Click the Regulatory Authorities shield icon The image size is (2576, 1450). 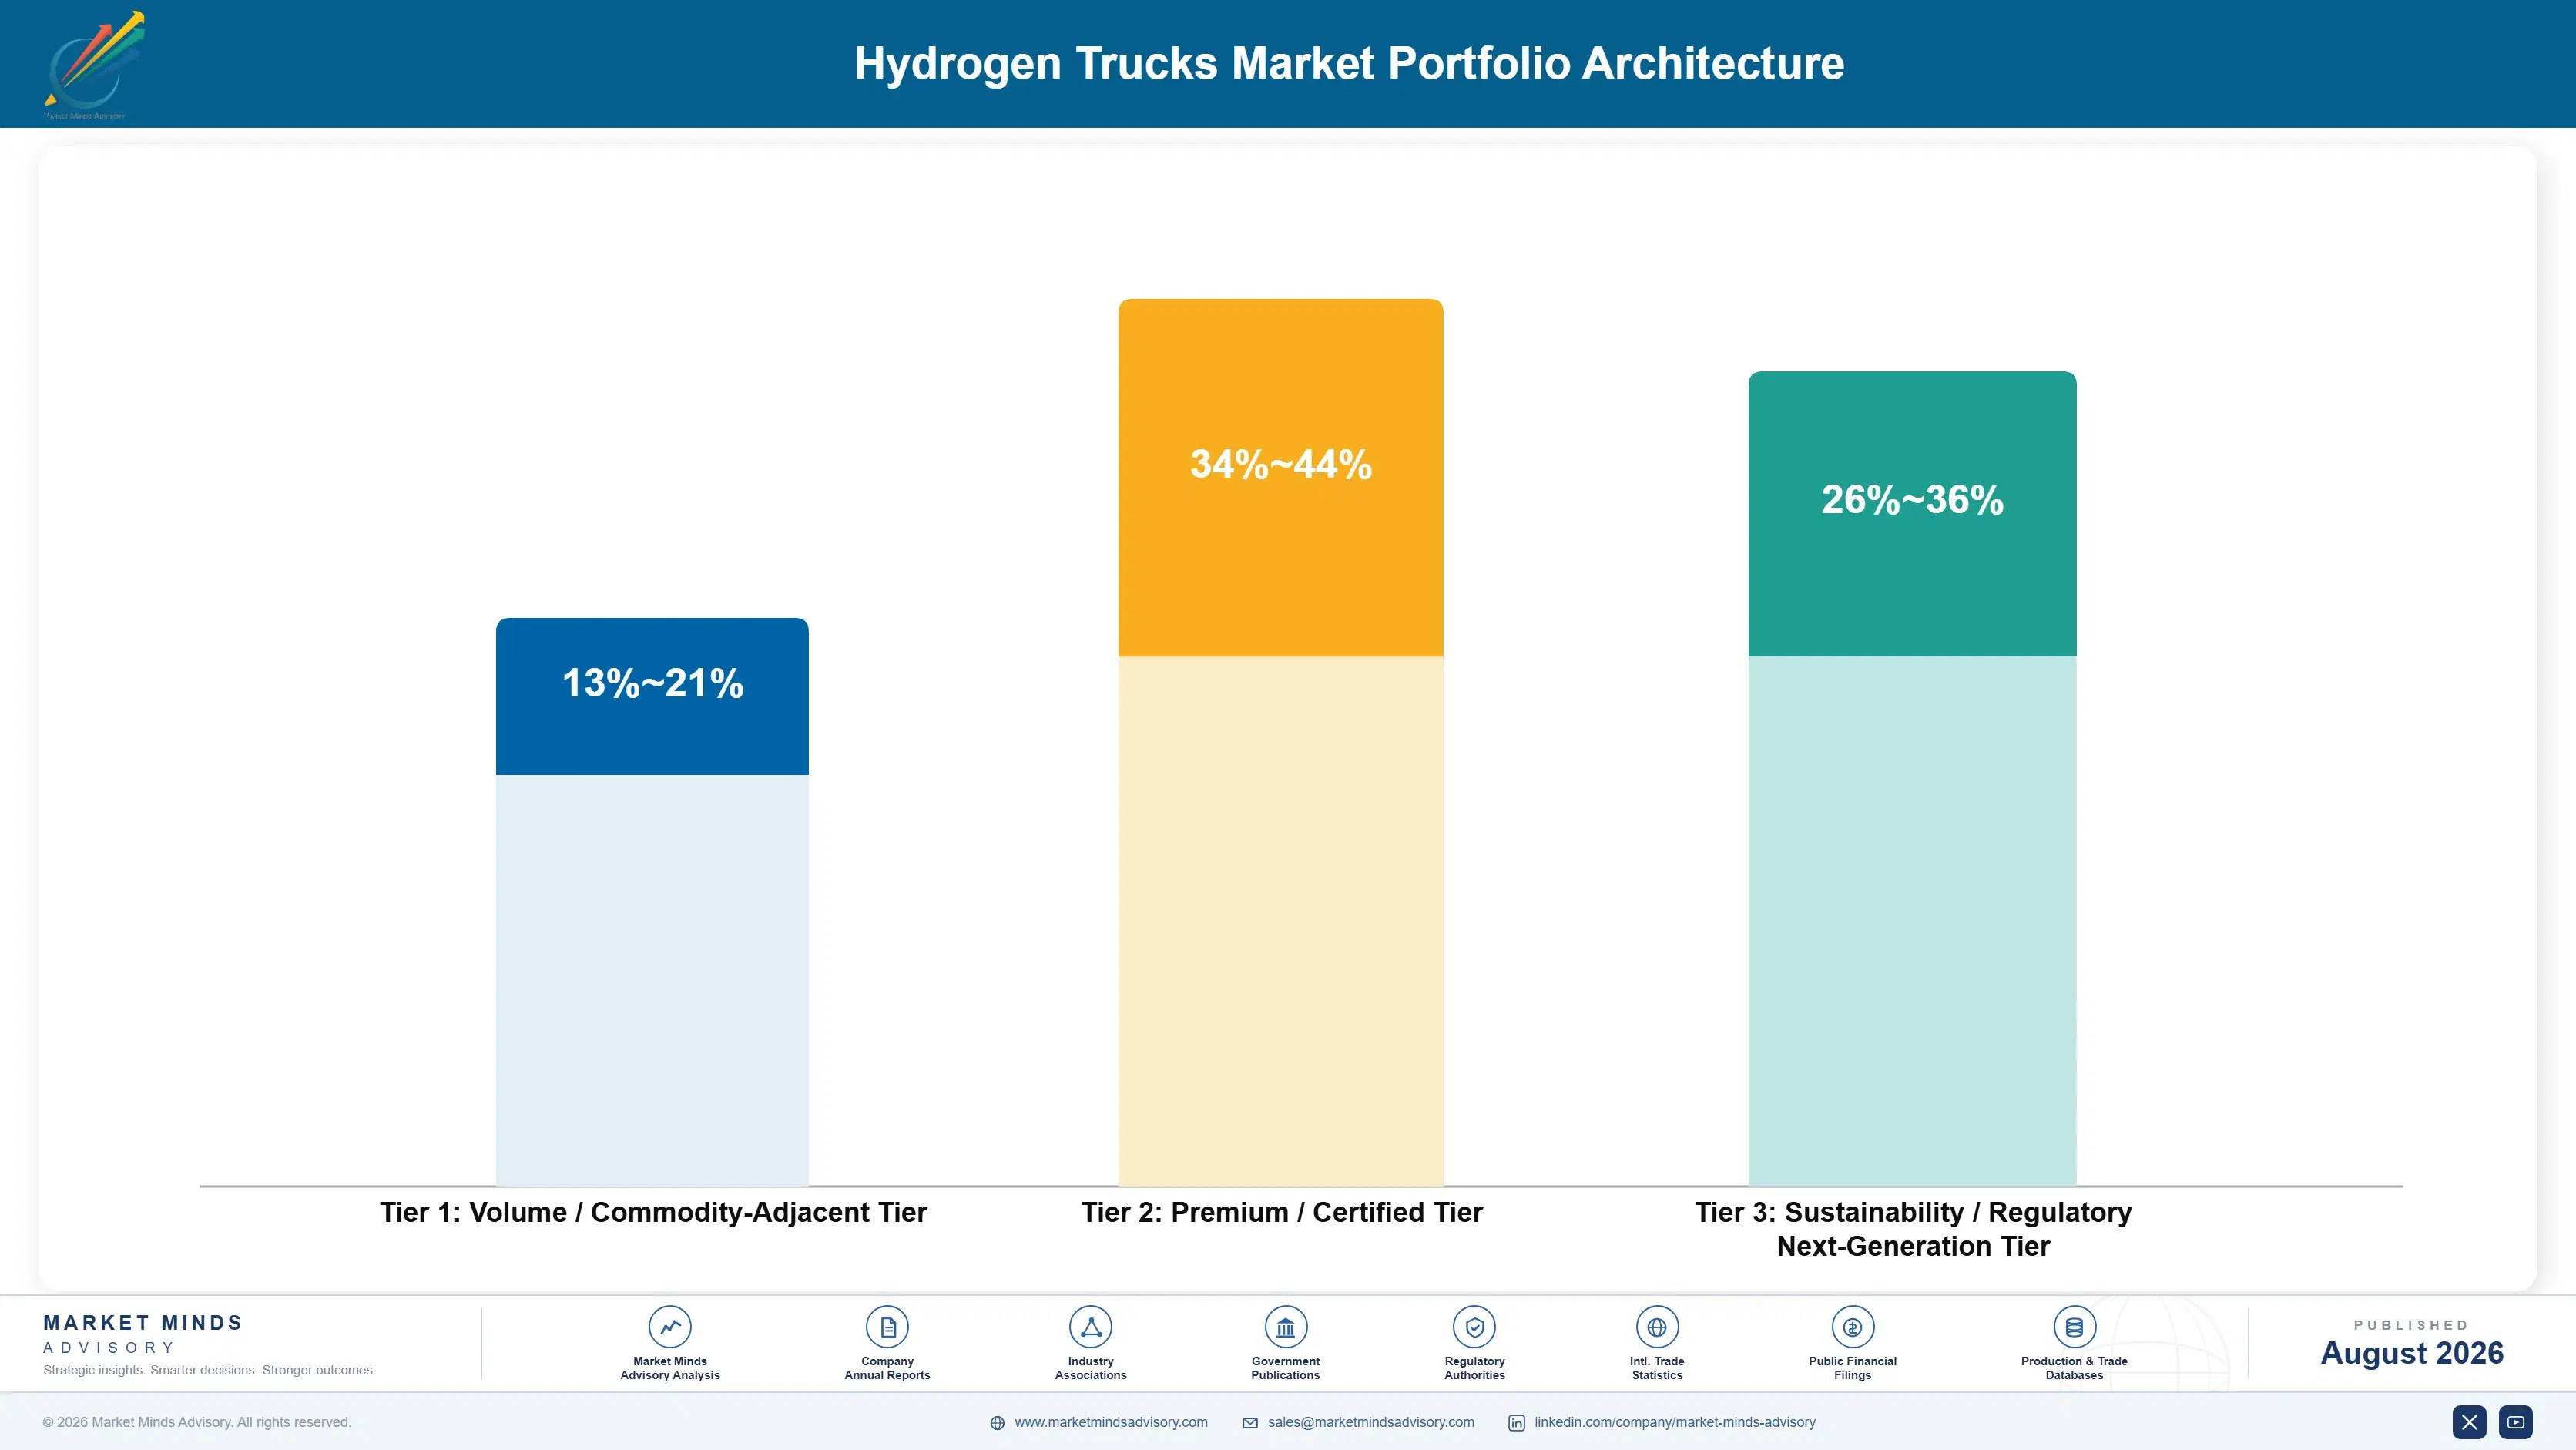(x=1474, y=1327)
